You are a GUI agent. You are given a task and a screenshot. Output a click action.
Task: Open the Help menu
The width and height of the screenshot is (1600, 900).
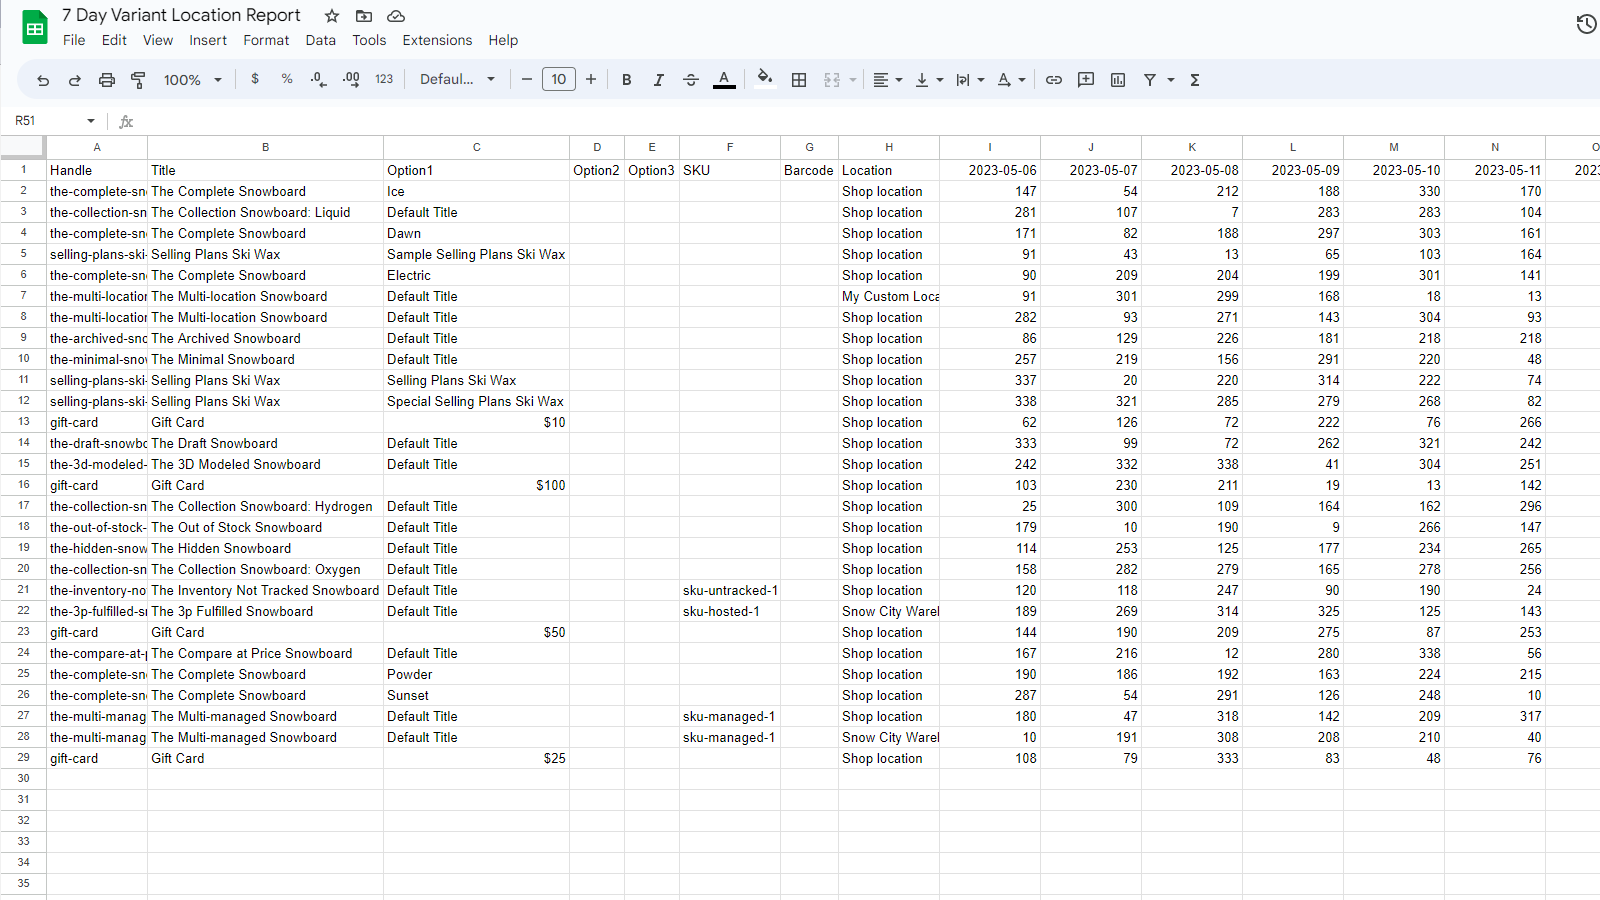503,40
